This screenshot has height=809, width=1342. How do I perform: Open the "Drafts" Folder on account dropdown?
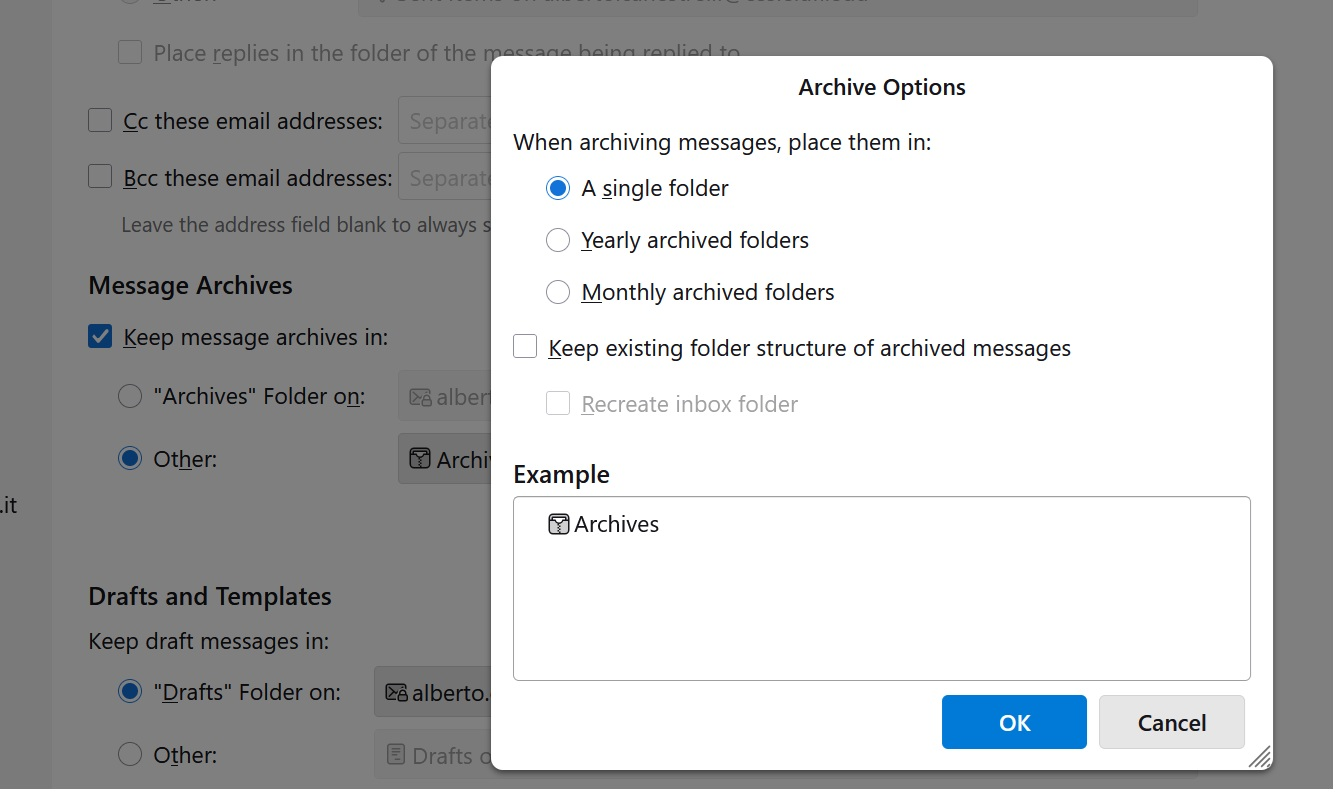(434, 692)
